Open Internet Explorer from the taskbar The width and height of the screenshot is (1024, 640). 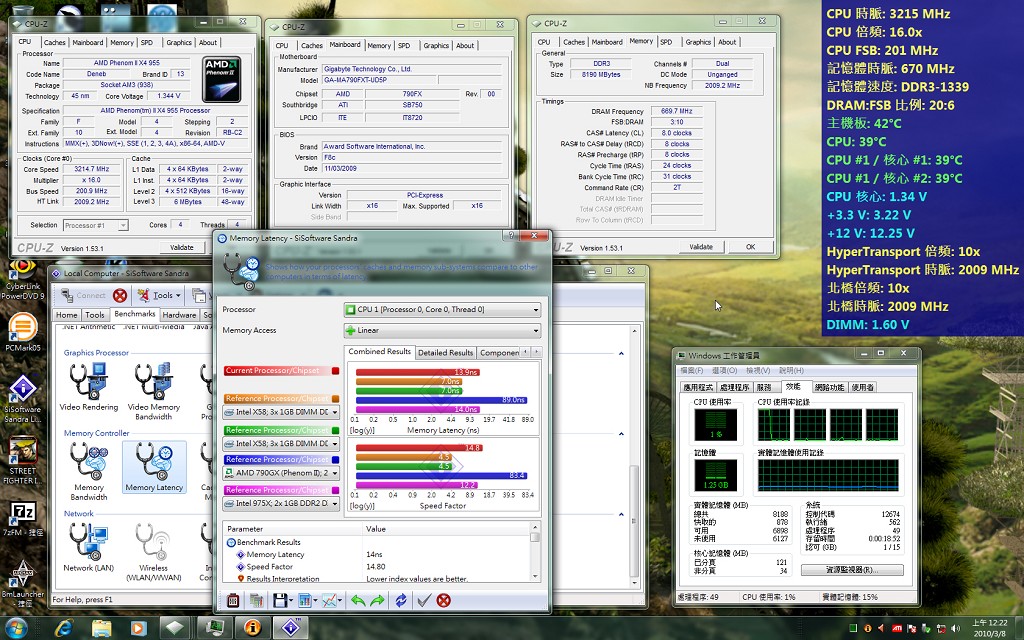pyautogui.click(x=63, y=628)
